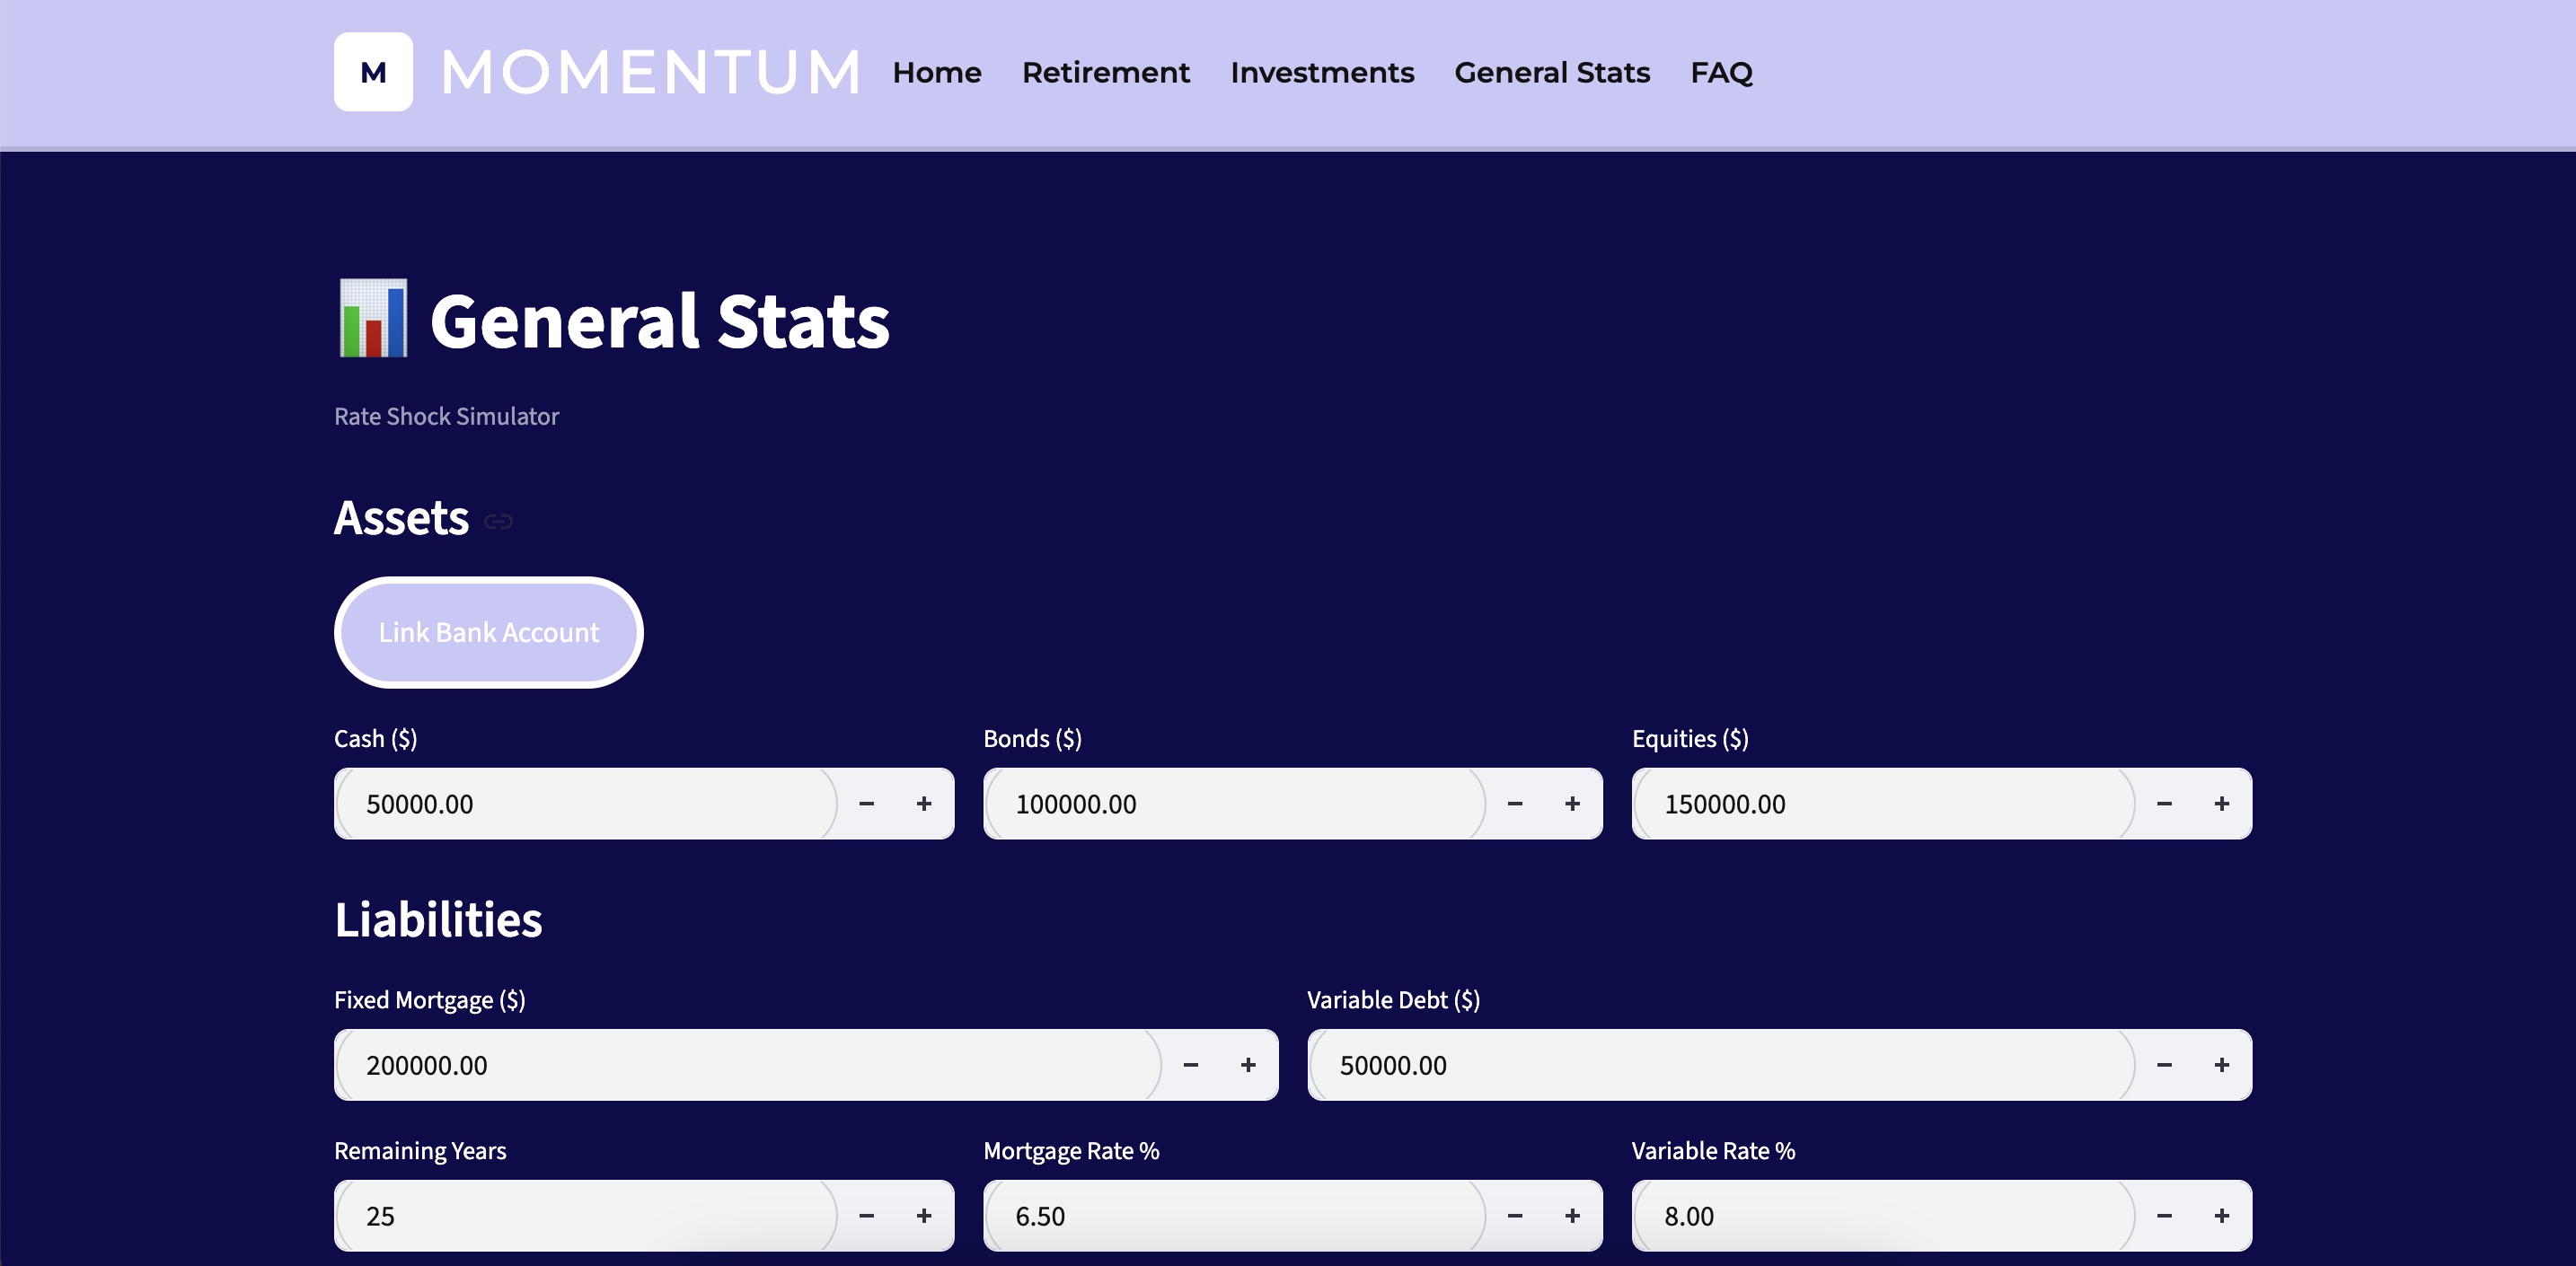This screenshot has height=1266, width=2576.
Task: Decrement the Equities value
Action: coord(2164,803)
